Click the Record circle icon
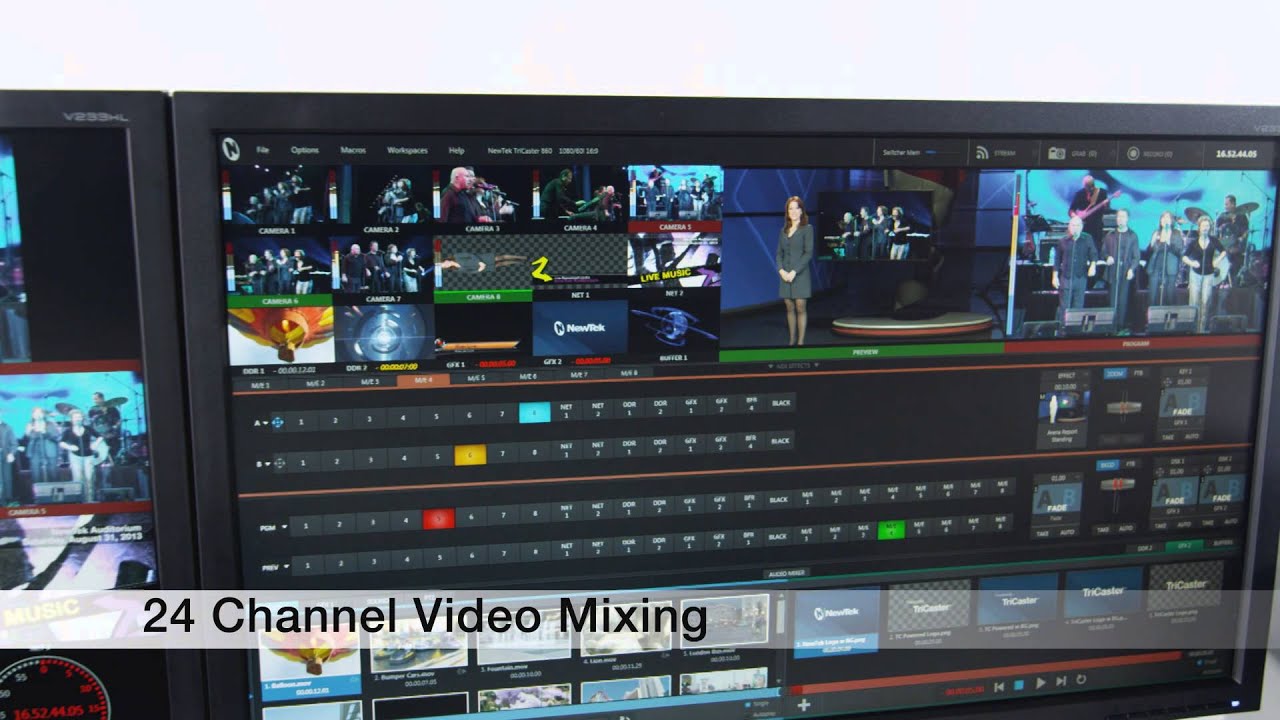 click(x=1133, y=154)
